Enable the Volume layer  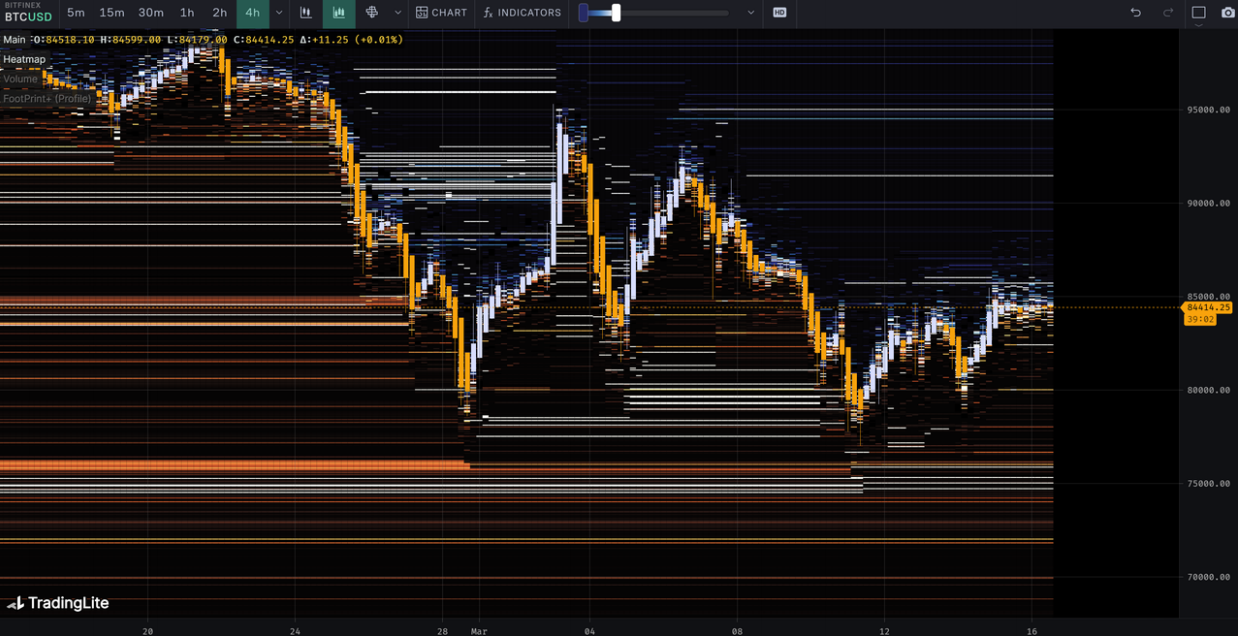[x=20, y=79]
